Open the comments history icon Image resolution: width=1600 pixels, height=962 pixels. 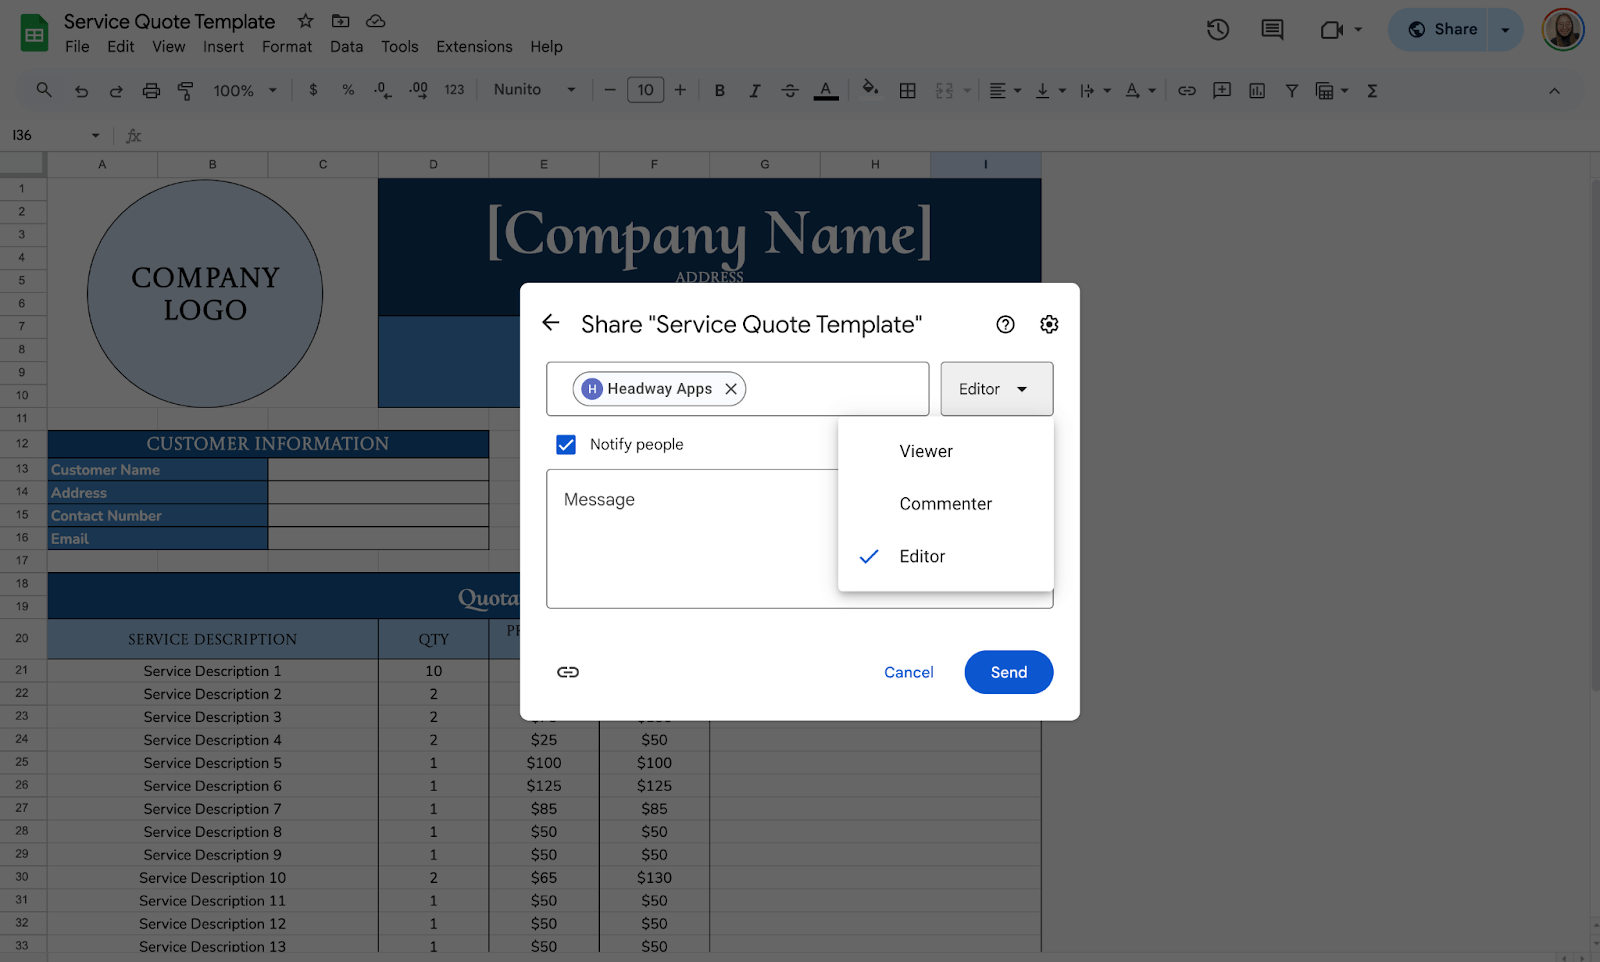click(x=1272, y=30)
